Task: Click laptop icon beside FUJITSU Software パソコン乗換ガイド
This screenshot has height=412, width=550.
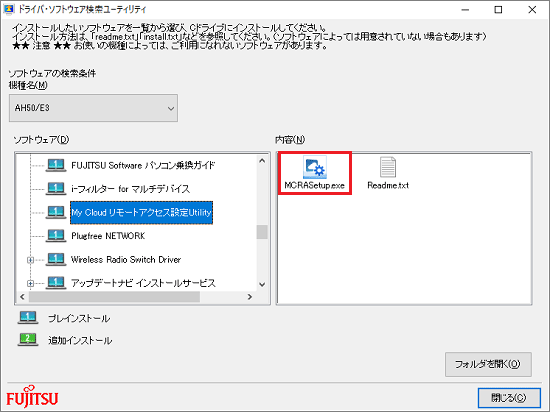Action: (x=56, y=165)
